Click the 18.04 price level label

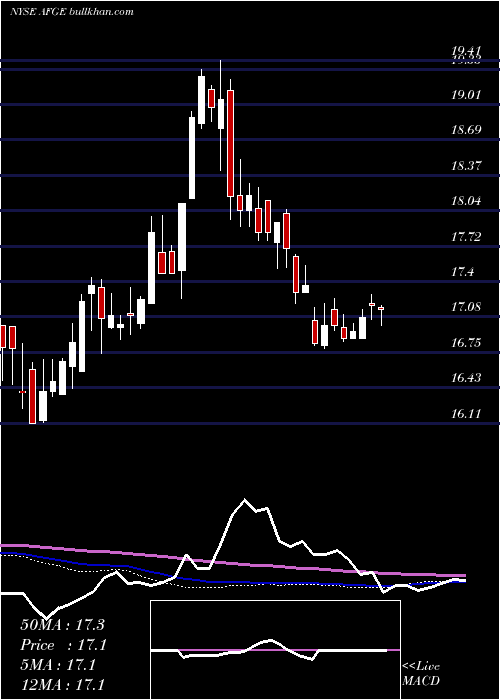point(467,200)
